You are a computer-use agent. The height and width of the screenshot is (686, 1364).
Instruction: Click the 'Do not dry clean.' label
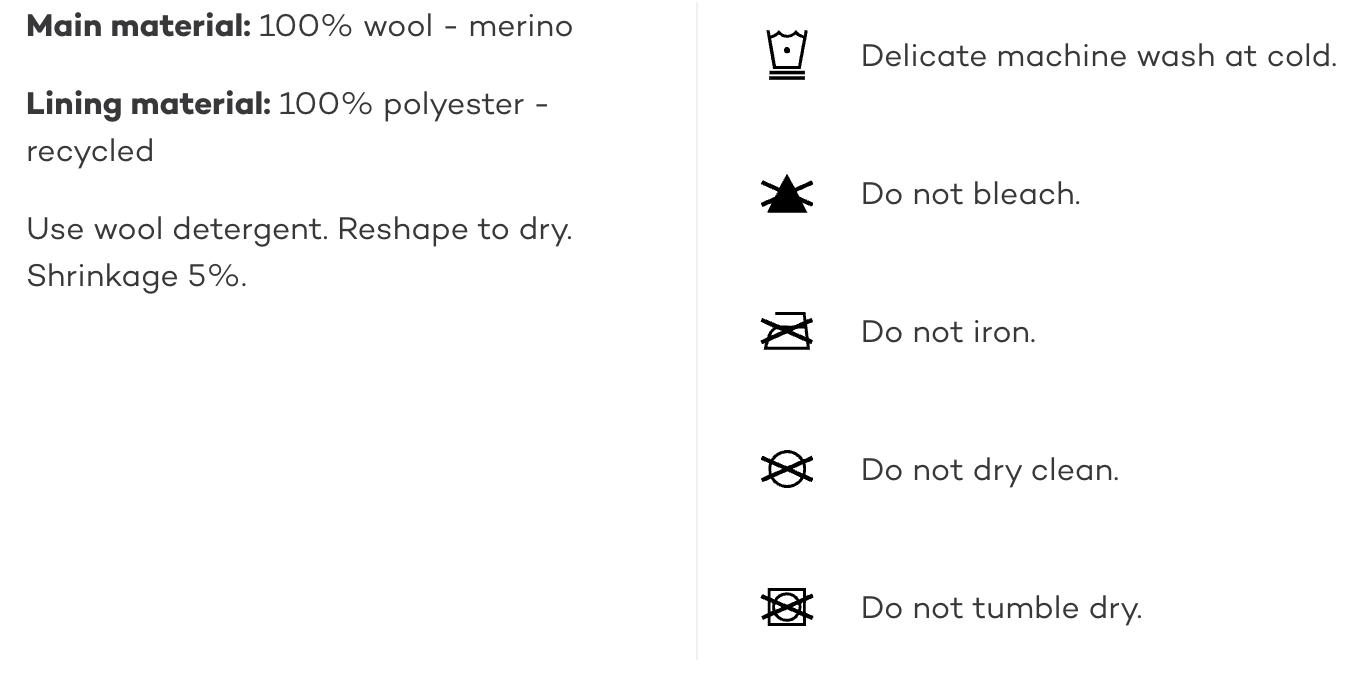tap(989, 470)
